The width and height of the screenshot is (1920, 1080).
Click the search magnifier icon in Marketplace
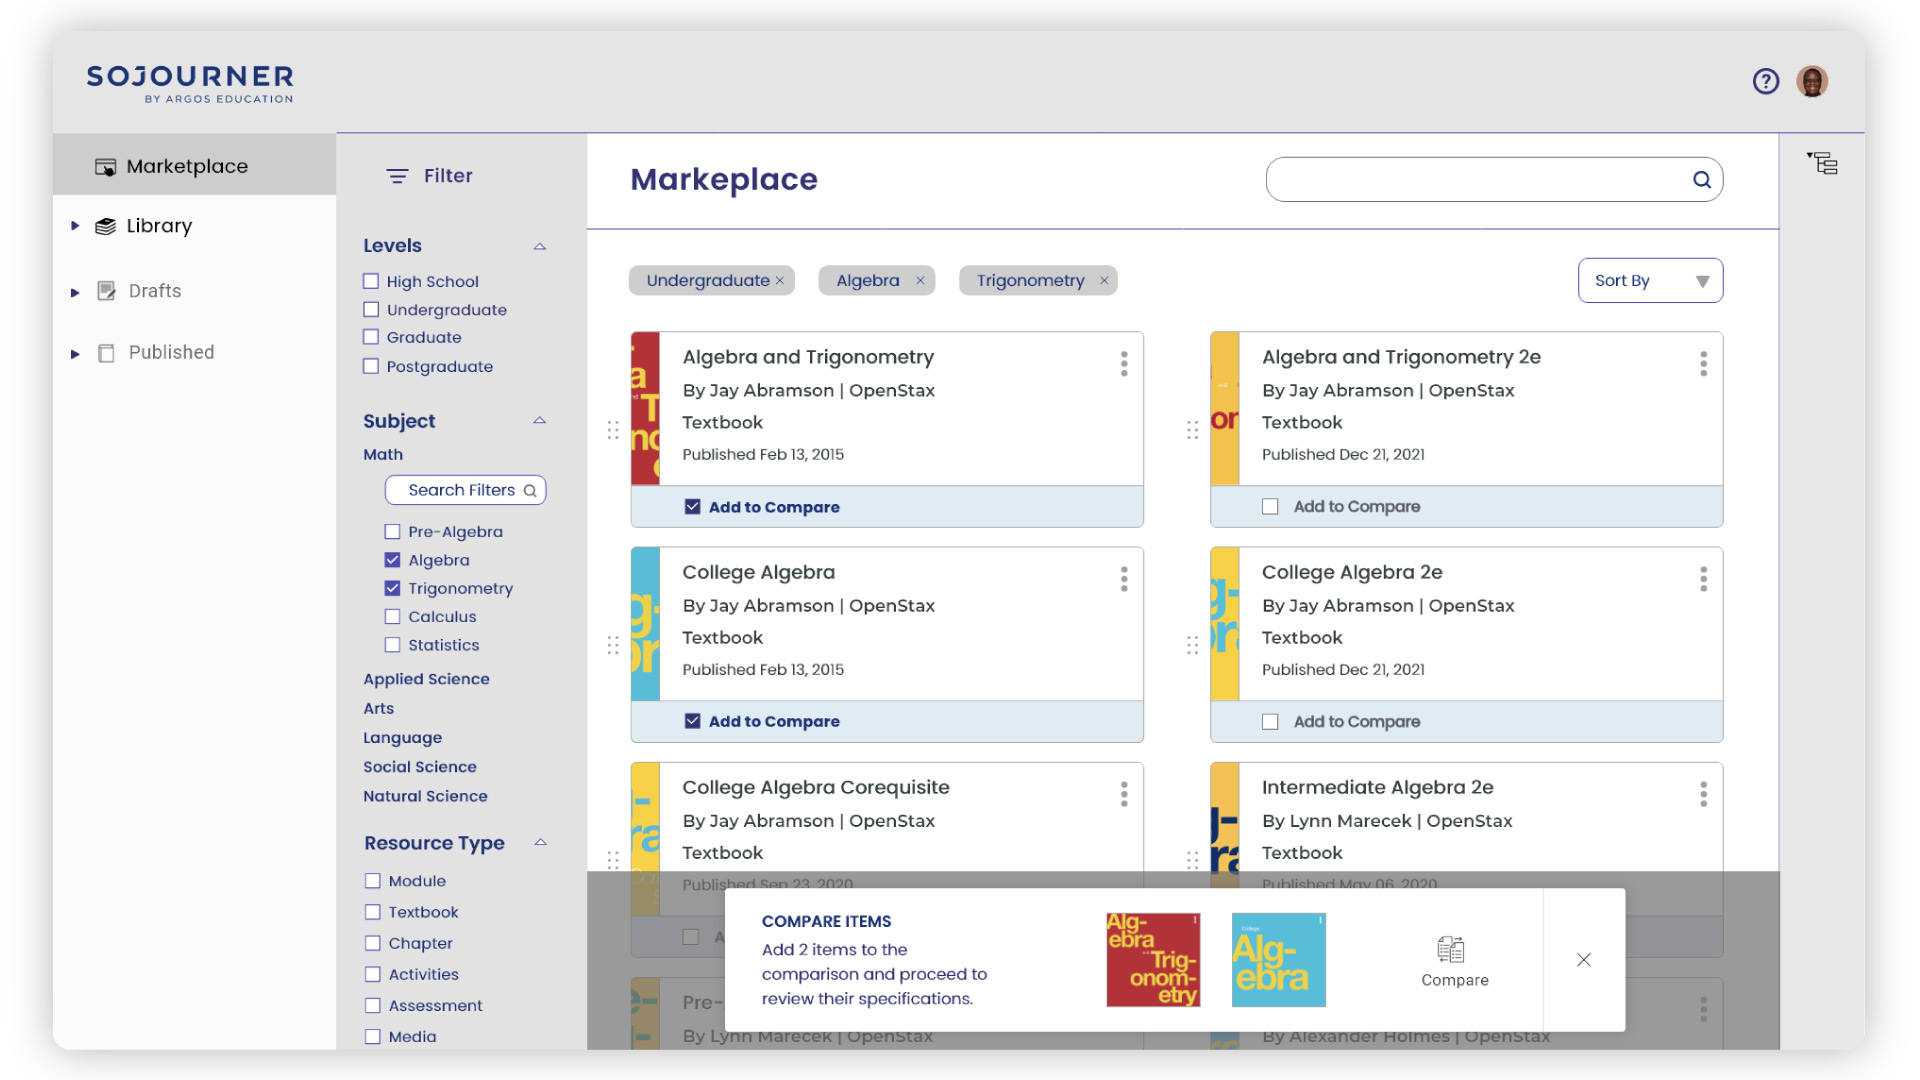click(1701, 180)
